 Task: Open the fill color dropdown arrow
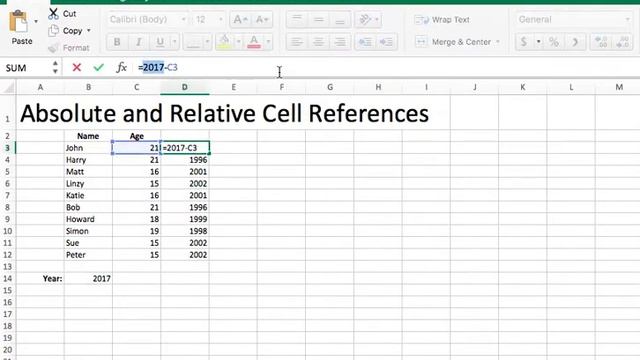[x=238, y=42]
